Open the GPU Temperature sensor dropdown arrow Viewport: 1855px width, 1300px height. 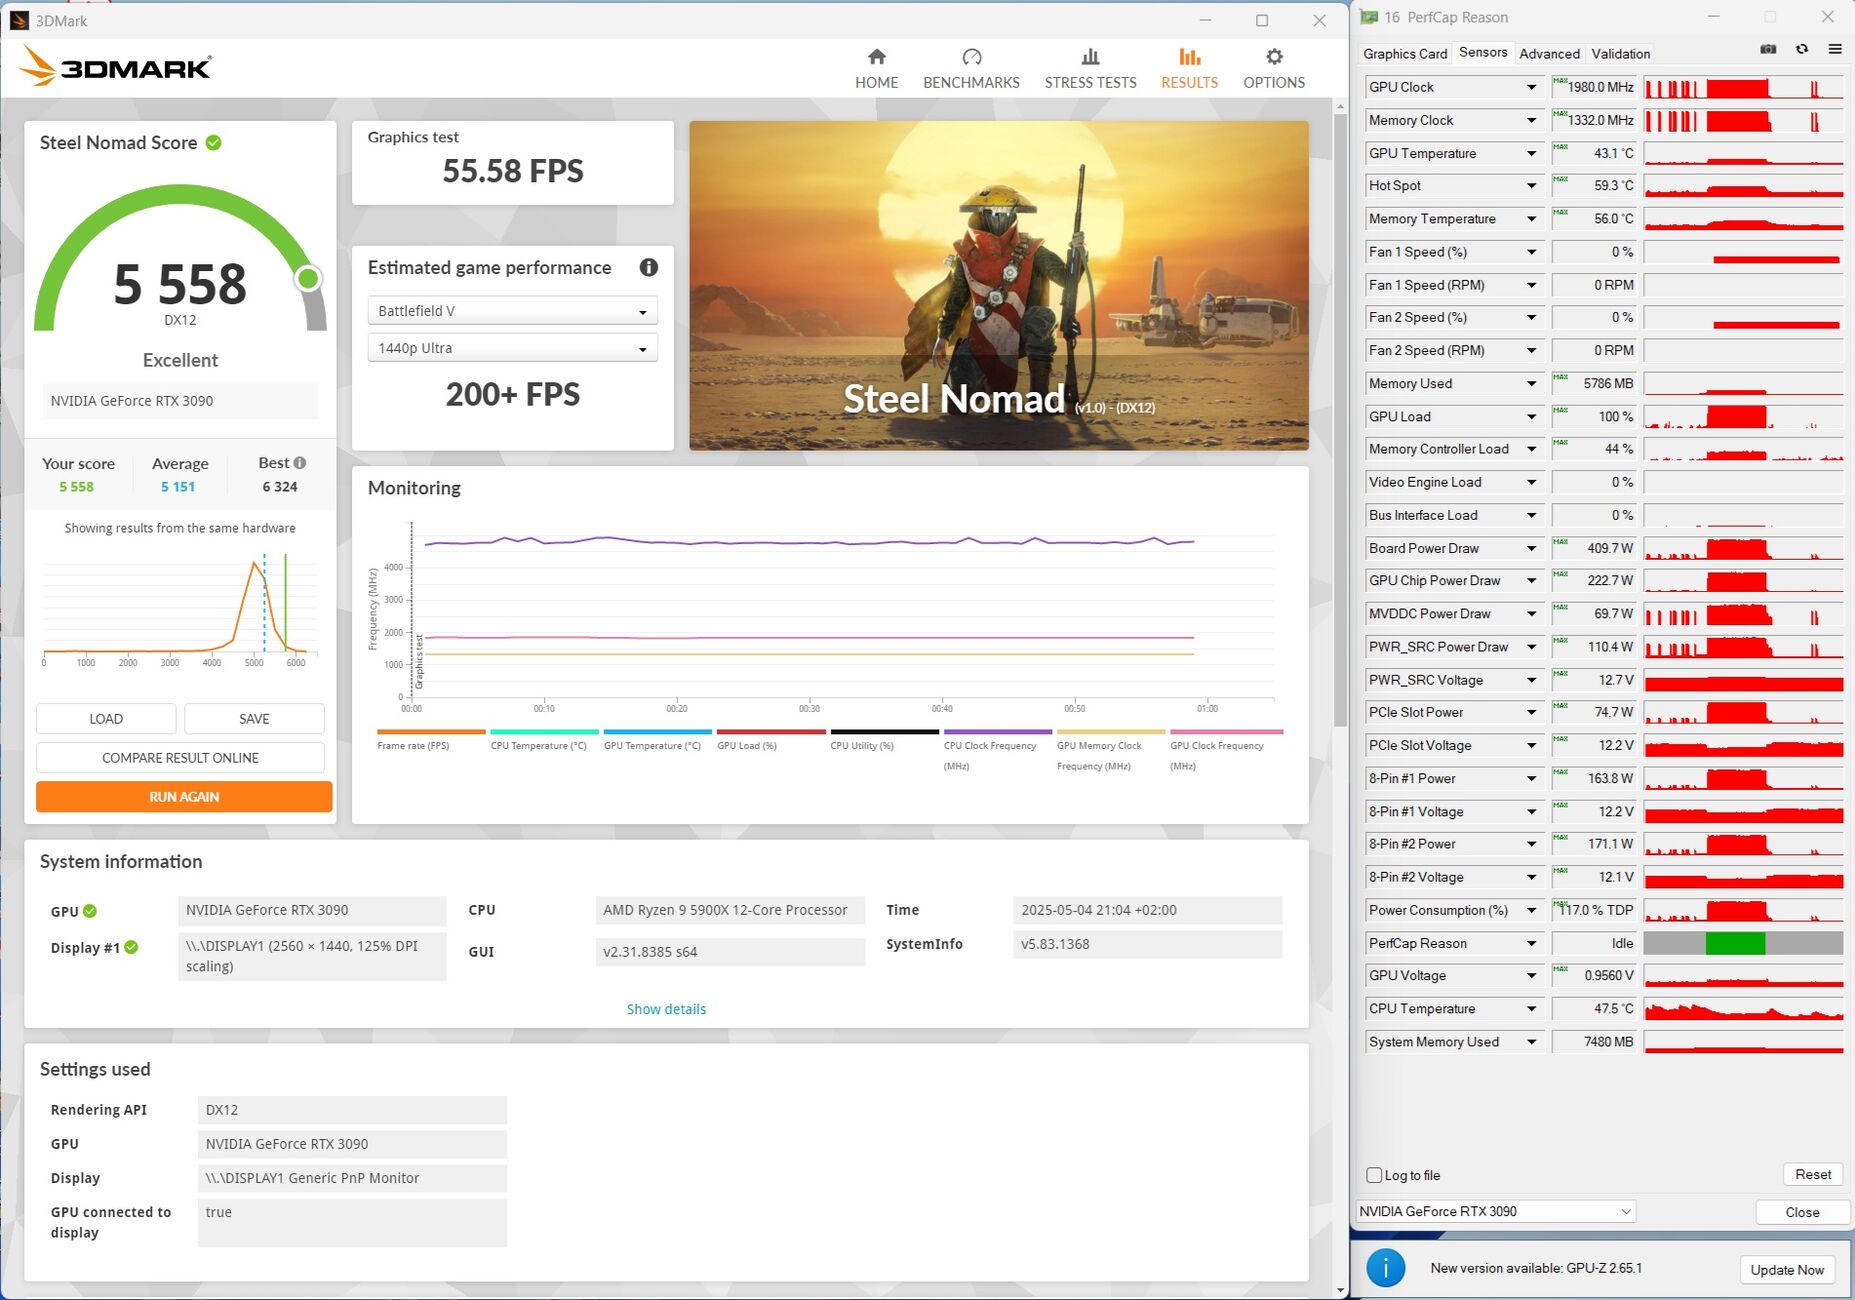click(1531, 153)
